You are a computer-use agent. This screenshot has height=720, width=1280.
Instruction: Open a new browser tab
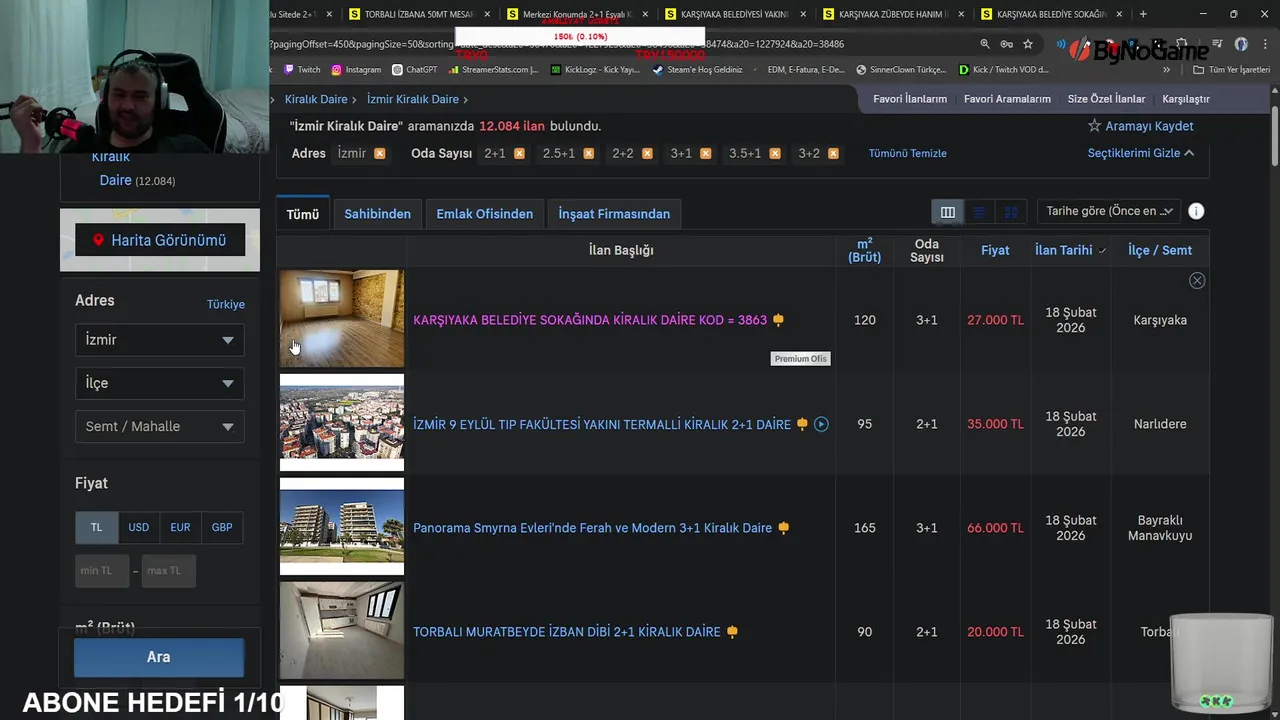point(1143,14)
